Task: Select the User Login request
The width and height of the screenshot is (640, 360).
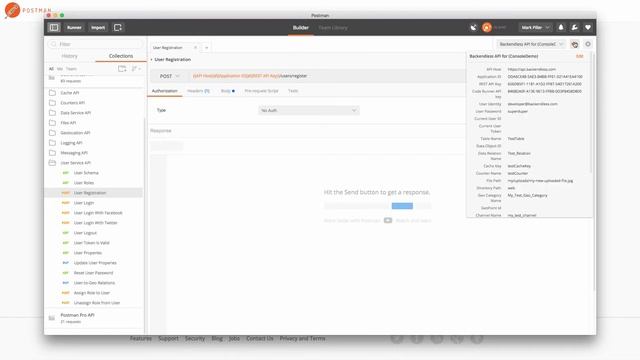Action: tap(84, 203)
